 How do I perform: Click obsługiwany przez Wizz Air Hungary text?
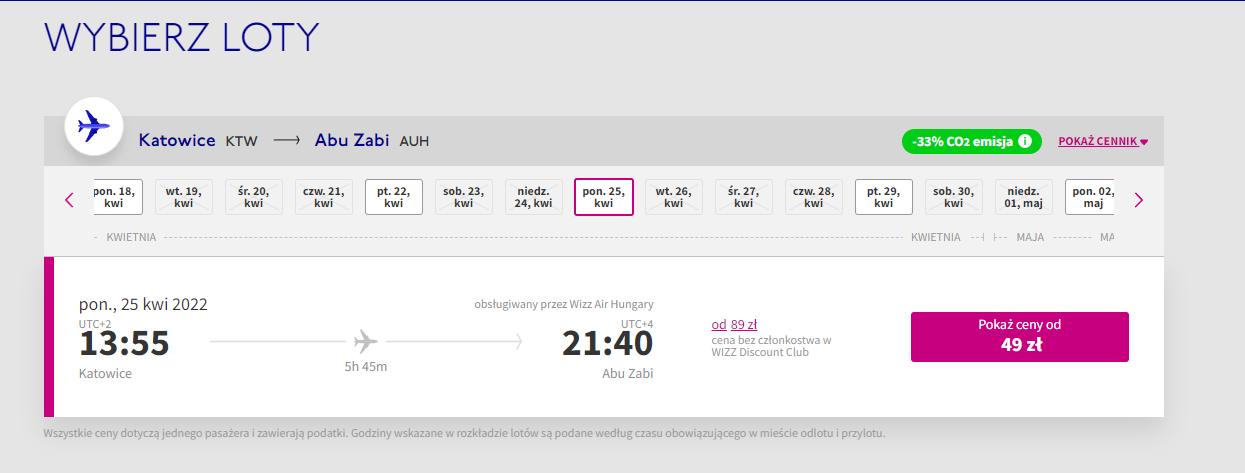tap(564, 304)
